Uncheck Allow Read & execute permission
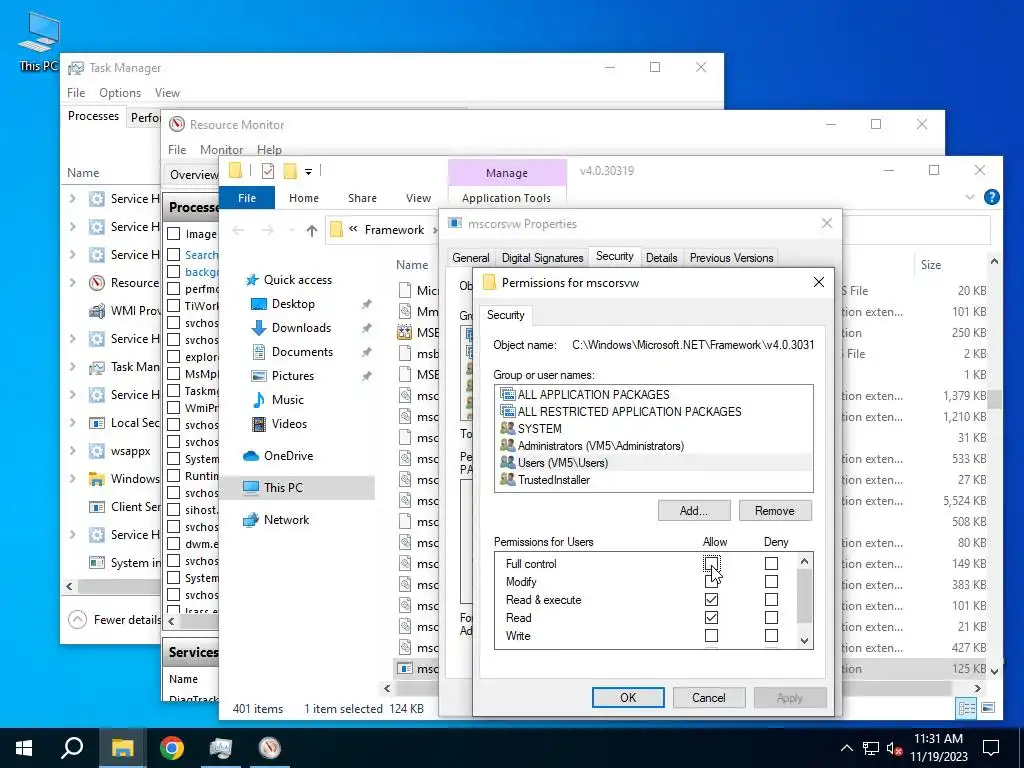The image size is (1024, 768). pyautogui.click(x=711, y=600)
